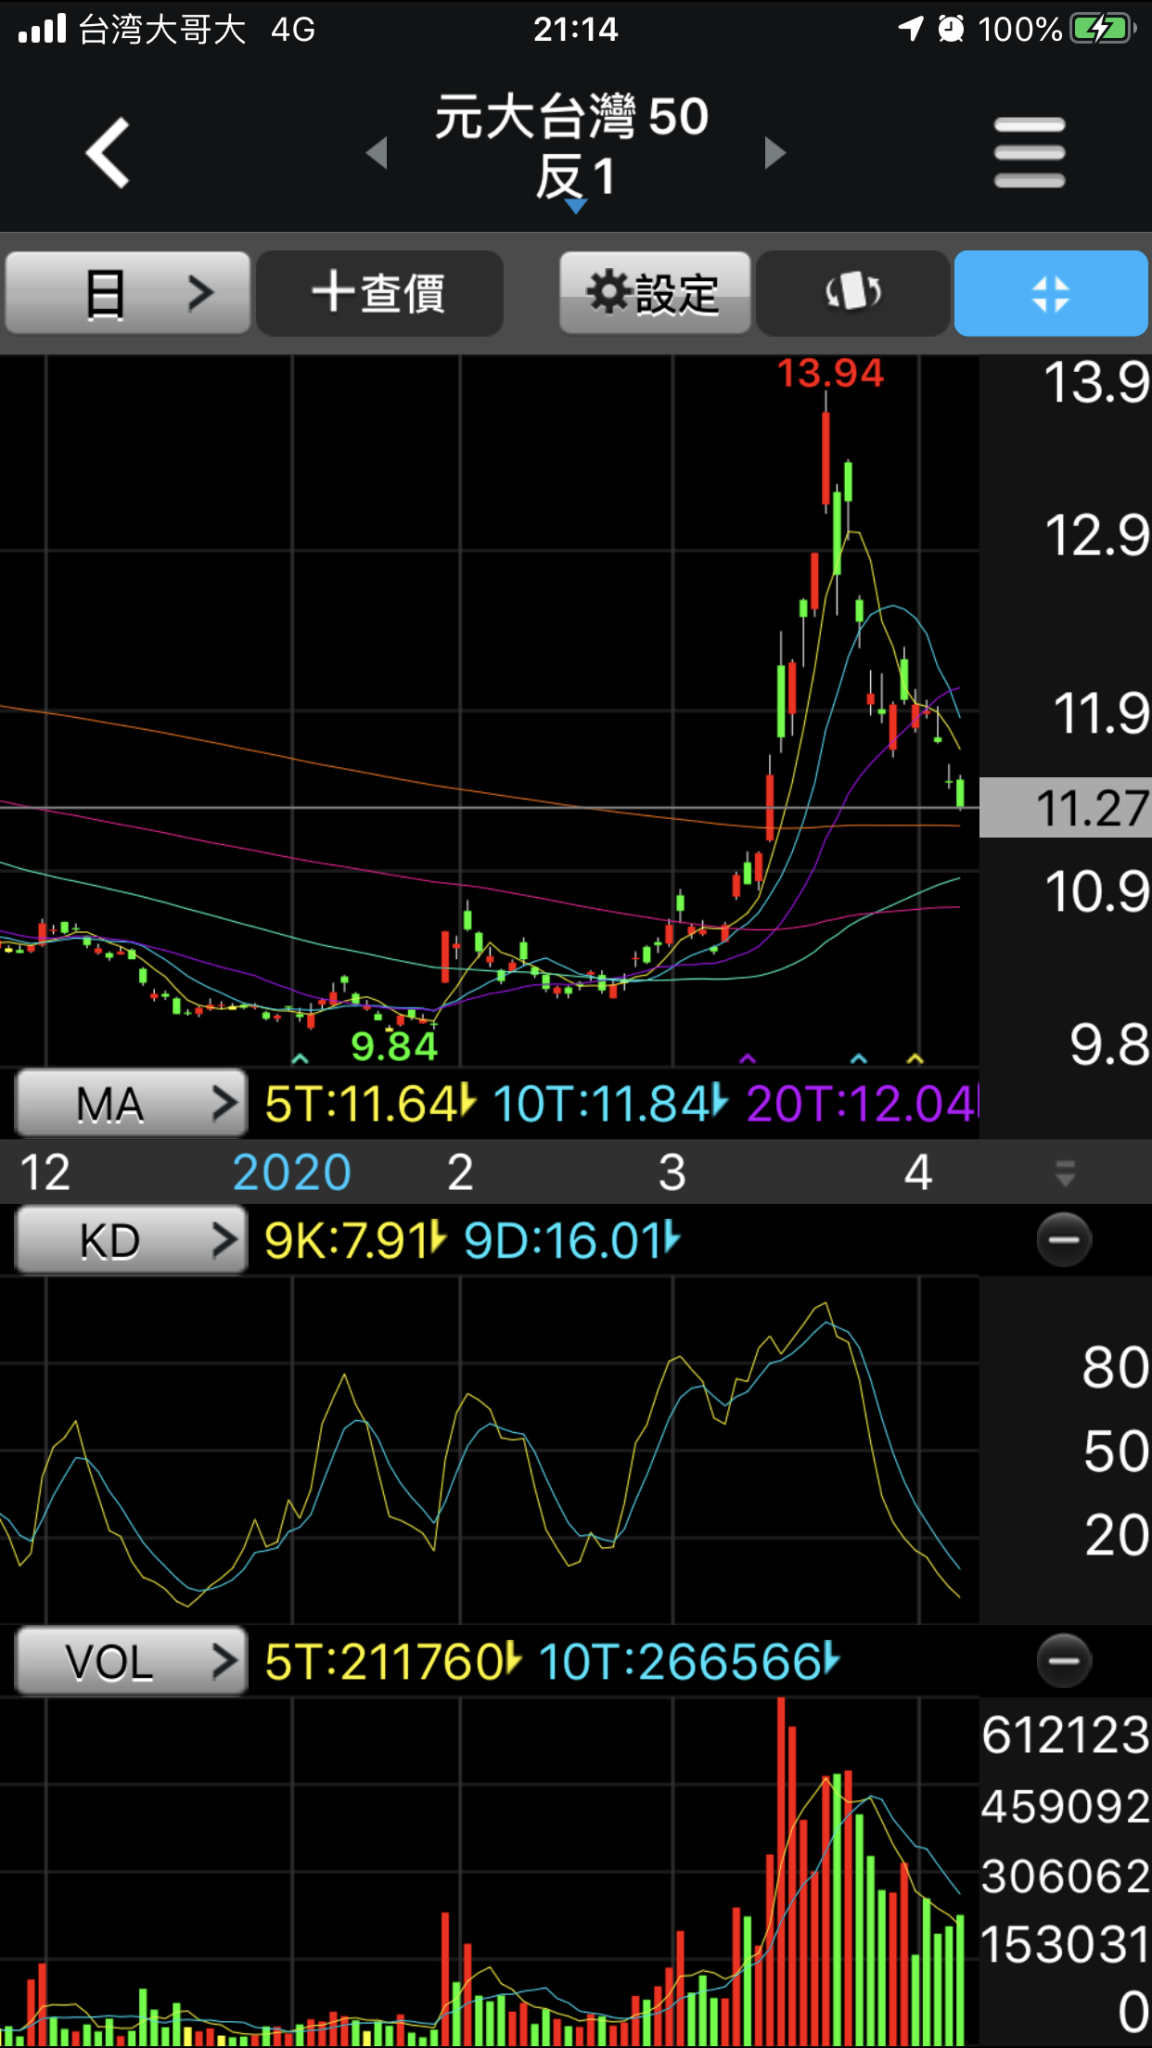This screenshot has height=2048, width=1152.
Task: Tap the back arrow icon
Action: tap(108, 153)
